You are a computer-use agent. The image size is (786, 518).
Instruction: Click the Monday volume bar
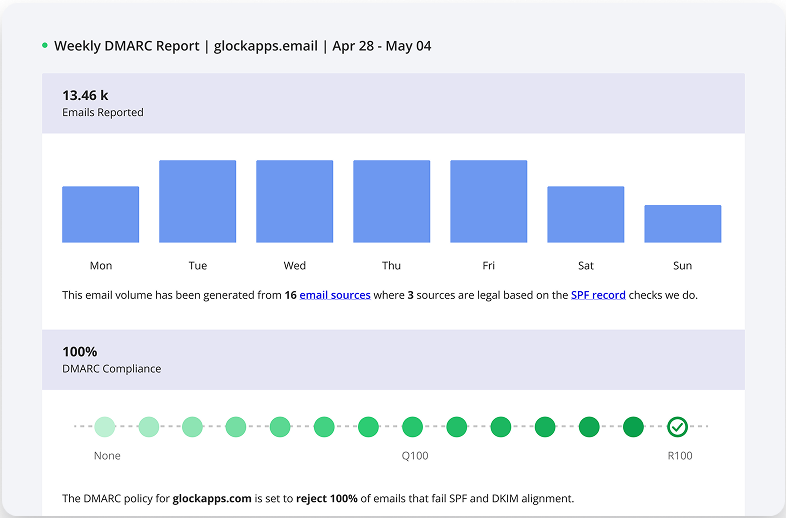(x=100, y=214)
